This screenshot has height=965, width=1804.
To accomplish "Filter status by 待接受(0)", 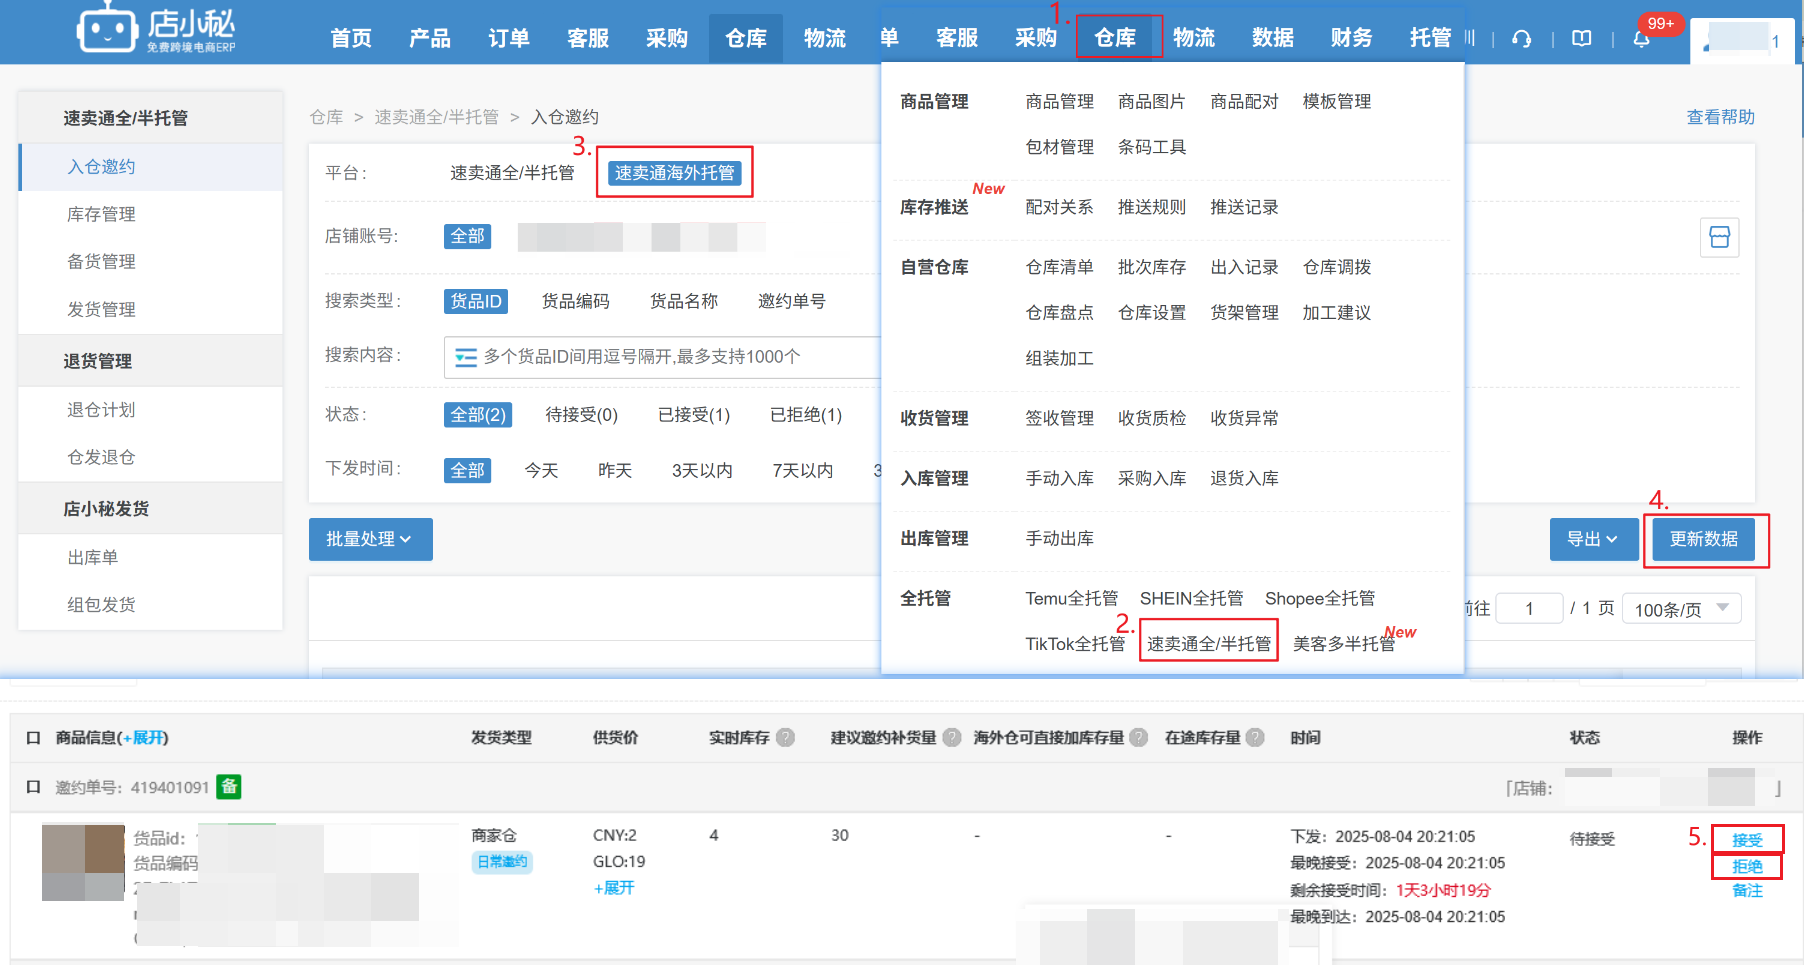I will 582,415.
